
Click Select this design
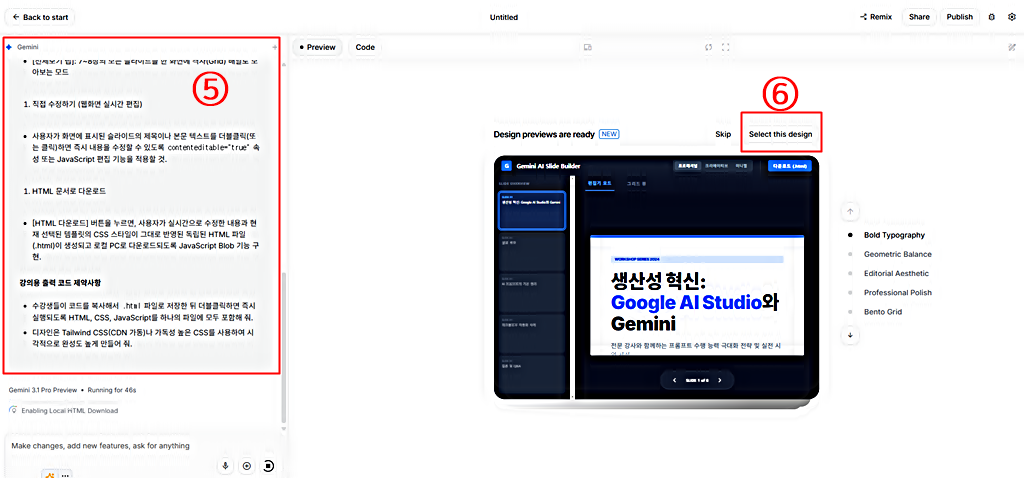[780, 135]
